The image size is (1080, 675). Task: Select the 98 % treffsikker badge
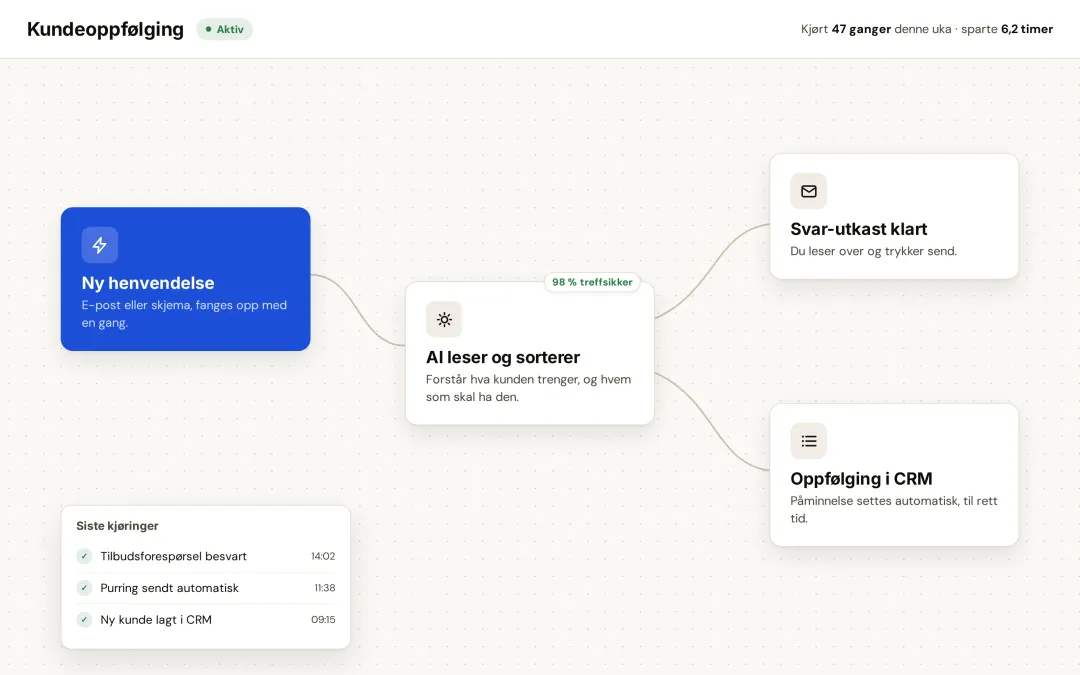click(592, 282)
